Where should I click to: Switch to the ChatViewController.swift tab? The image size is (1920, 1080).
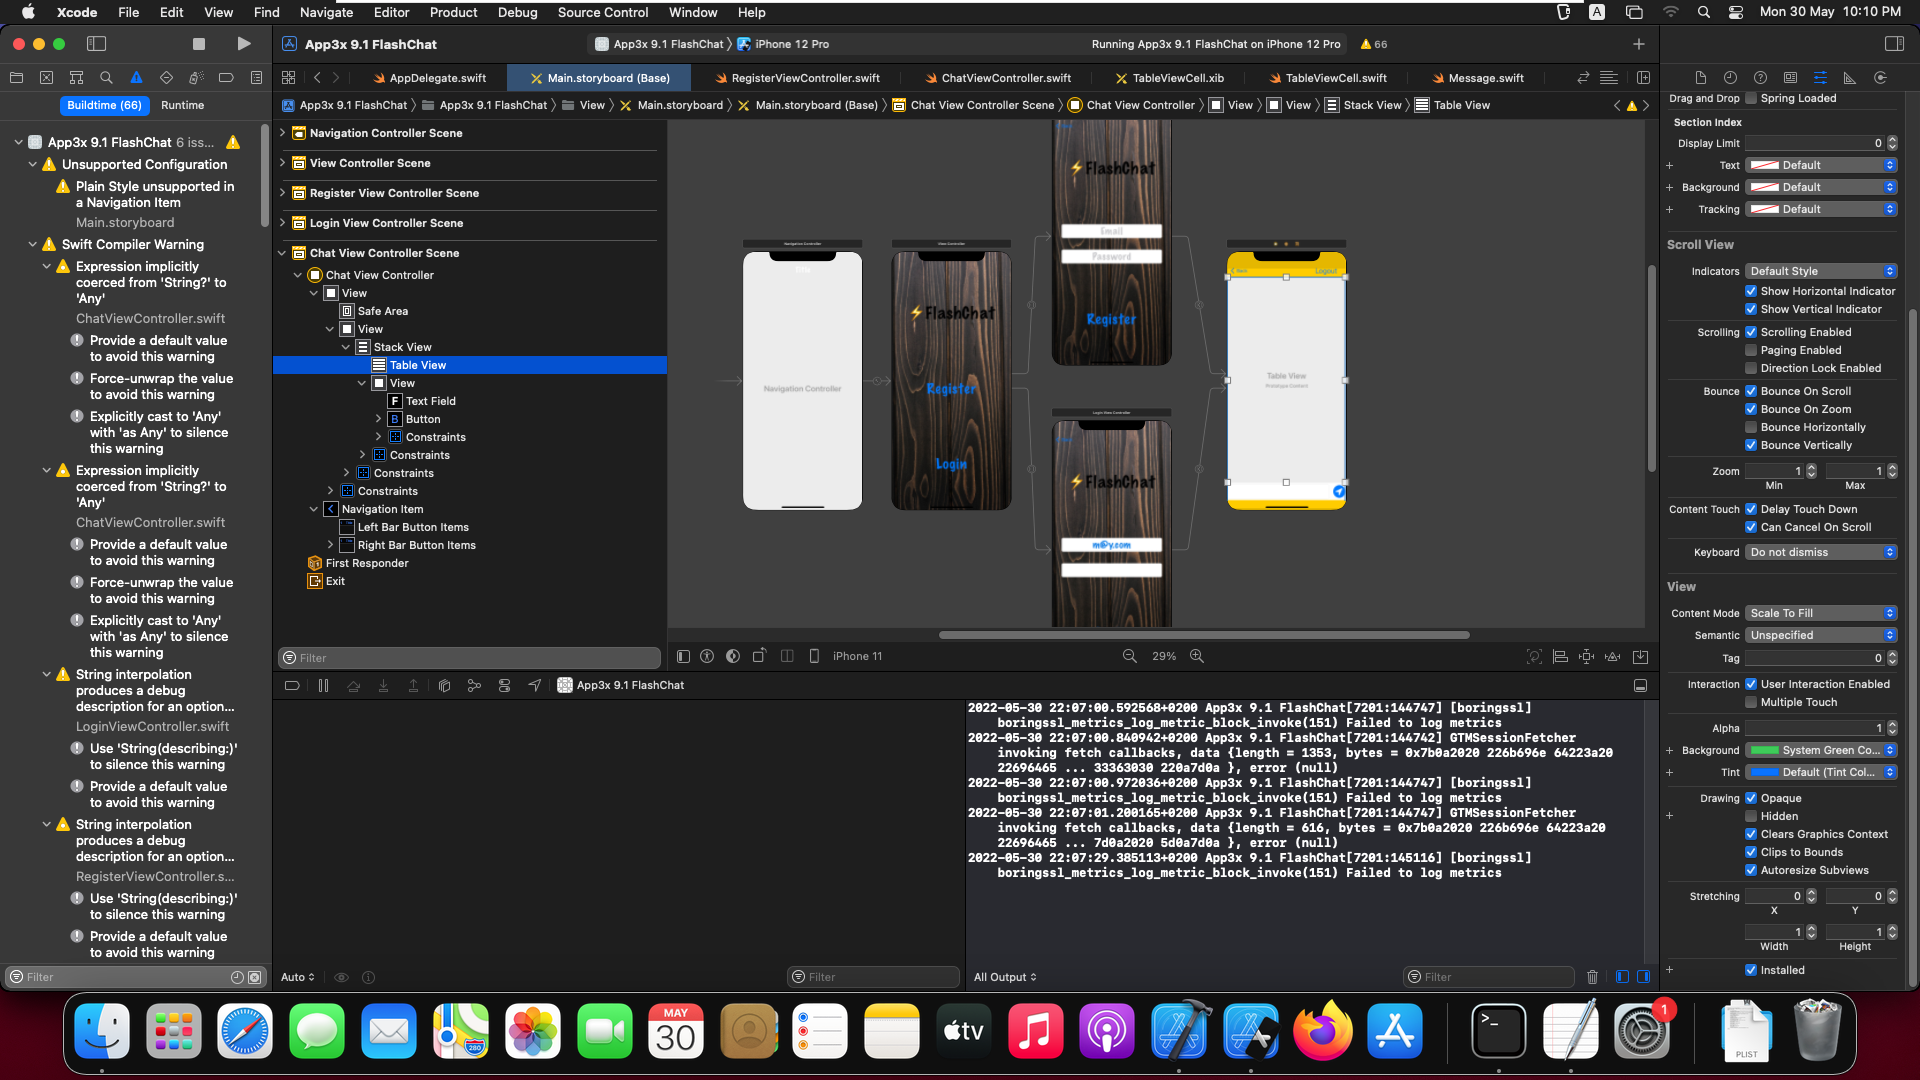point(1005,78)
